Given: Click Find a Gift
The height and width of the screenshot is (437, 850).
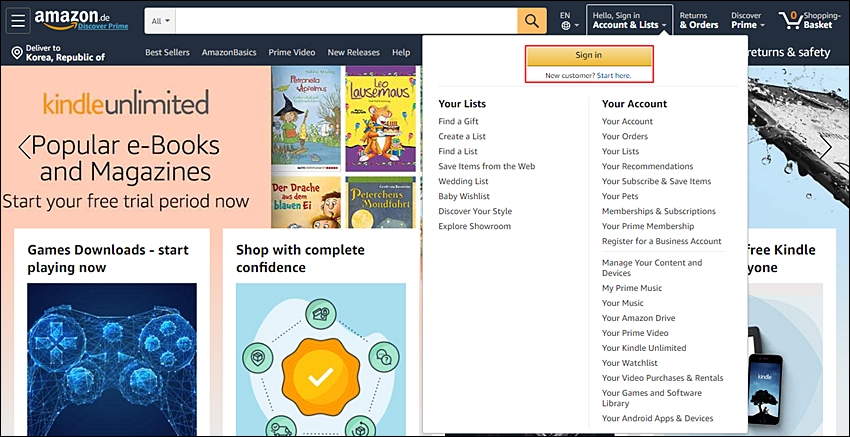Looking at the screenshot, I should pyautogui.click(x=458, y=121).
